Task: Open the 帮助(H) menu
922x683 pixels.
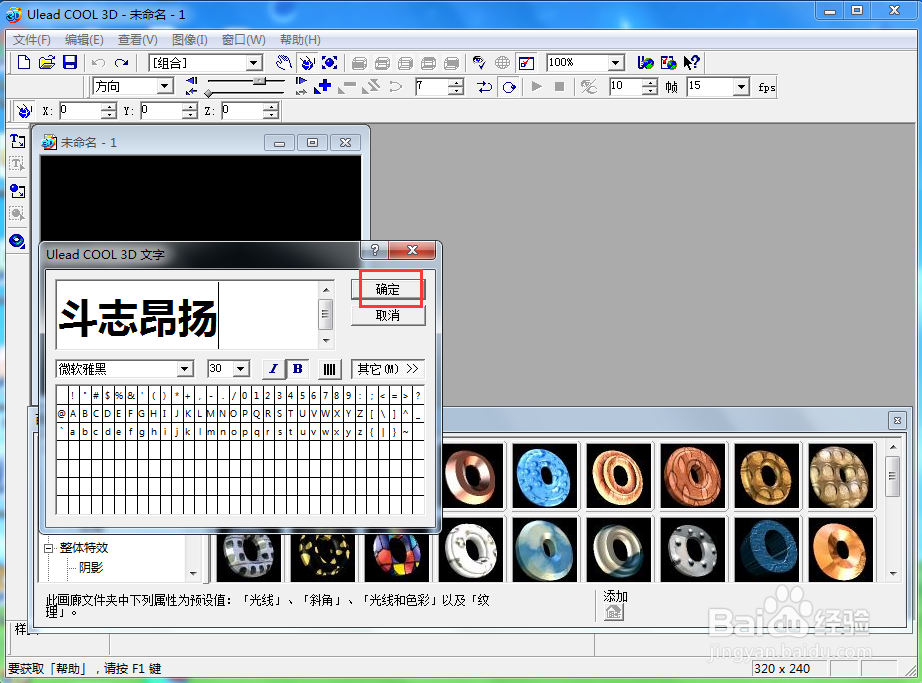Action: (x=300, y=40)
